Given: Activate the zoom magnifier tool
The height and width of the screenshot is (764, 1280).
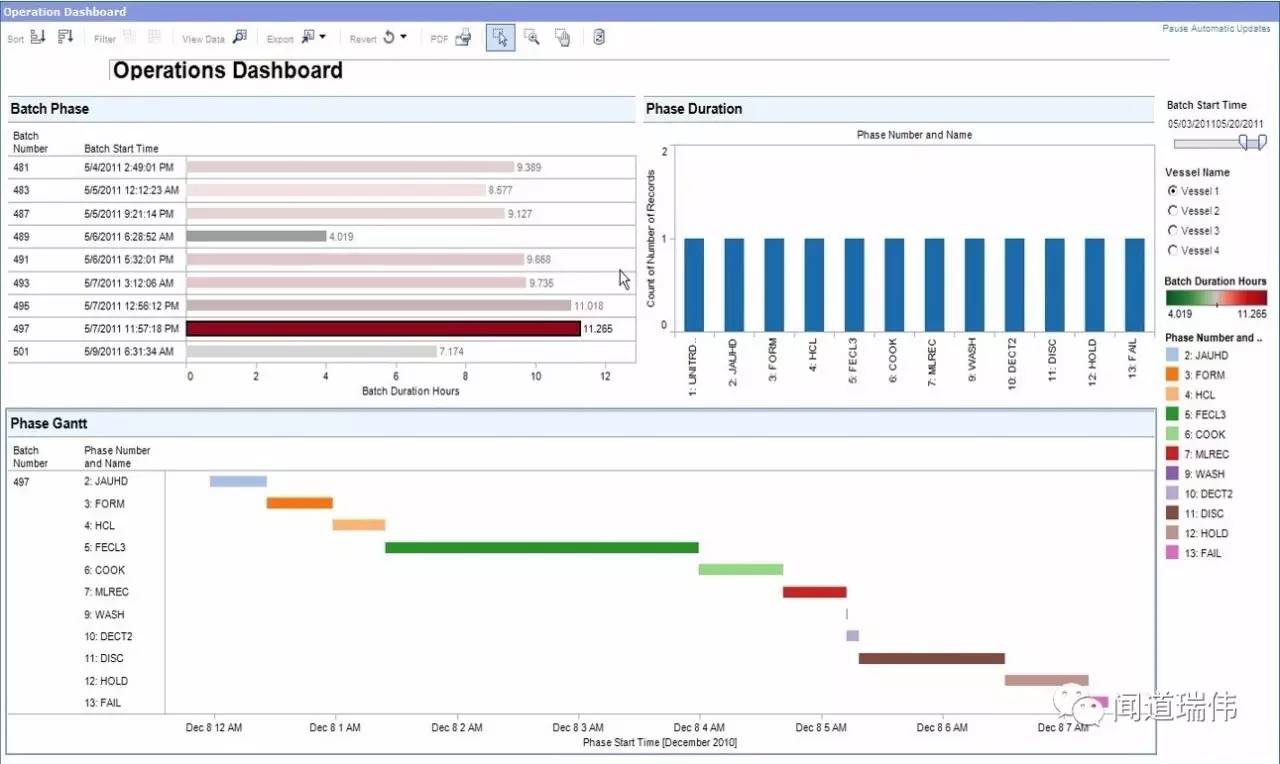Looking at the screenshot, I should (532, 38).
